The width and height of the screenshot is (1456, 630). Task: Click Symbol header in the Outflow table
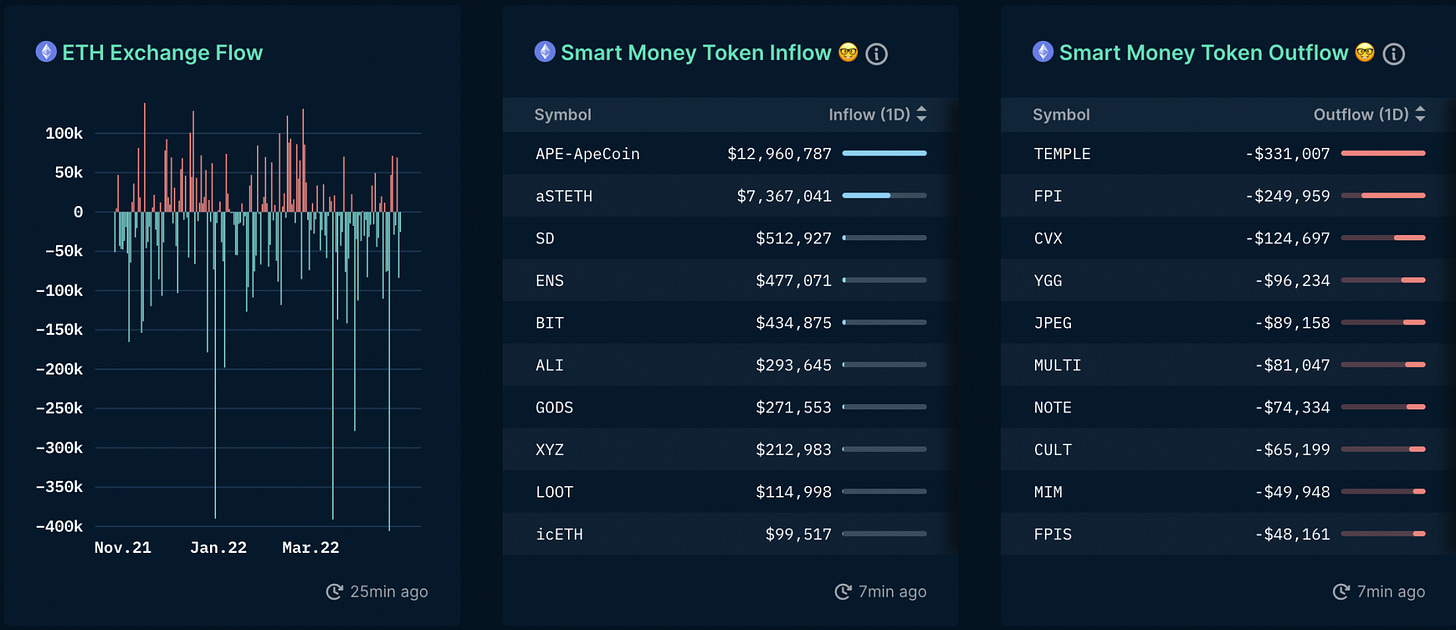pyautogui.click(x=1061, y=115)
